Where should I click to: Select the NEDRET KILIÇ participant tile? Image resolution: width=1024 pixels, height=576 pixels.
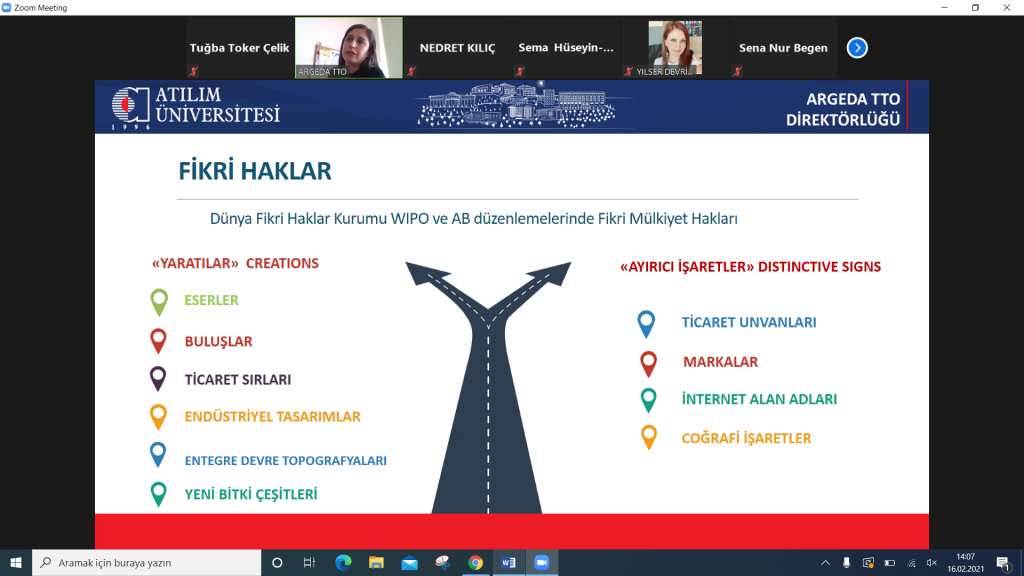tap(457, 47)
